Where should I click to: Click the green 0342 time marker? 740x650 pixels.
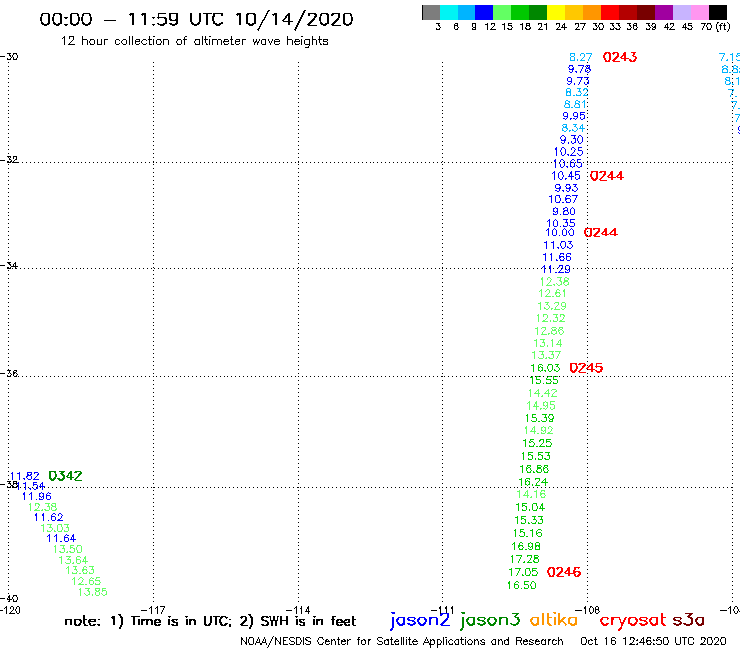pos(65,476)
